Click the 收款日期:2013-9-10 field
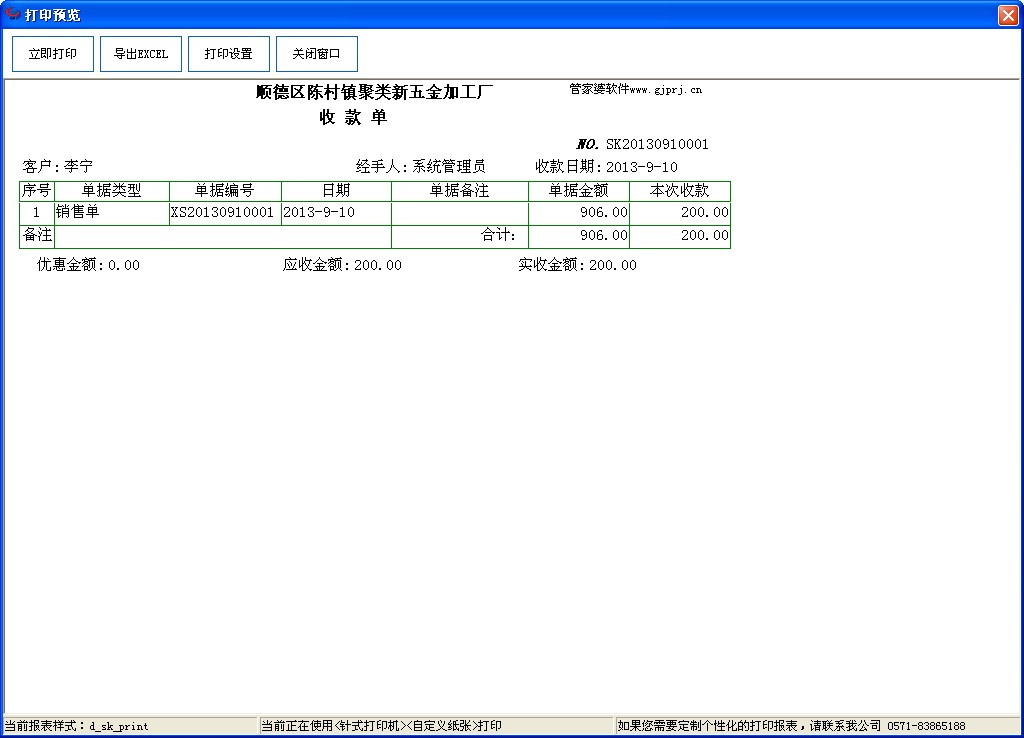Image resolution: width=1024 pixels, height=738 pixels. coord(606,167)
